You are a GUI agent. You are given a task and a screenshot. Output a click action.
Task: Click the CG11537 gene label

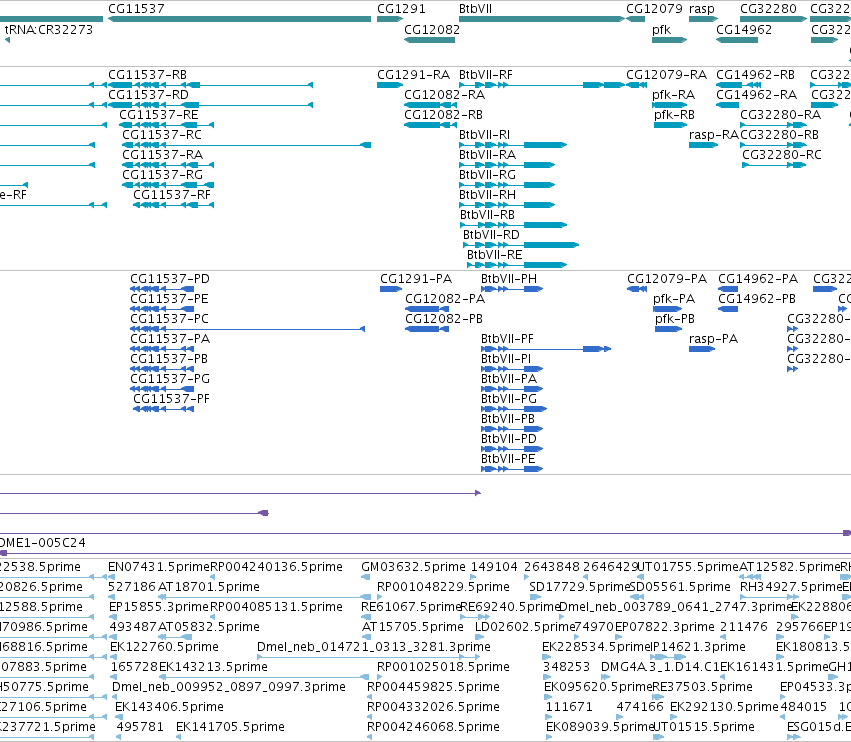point(136,9)
